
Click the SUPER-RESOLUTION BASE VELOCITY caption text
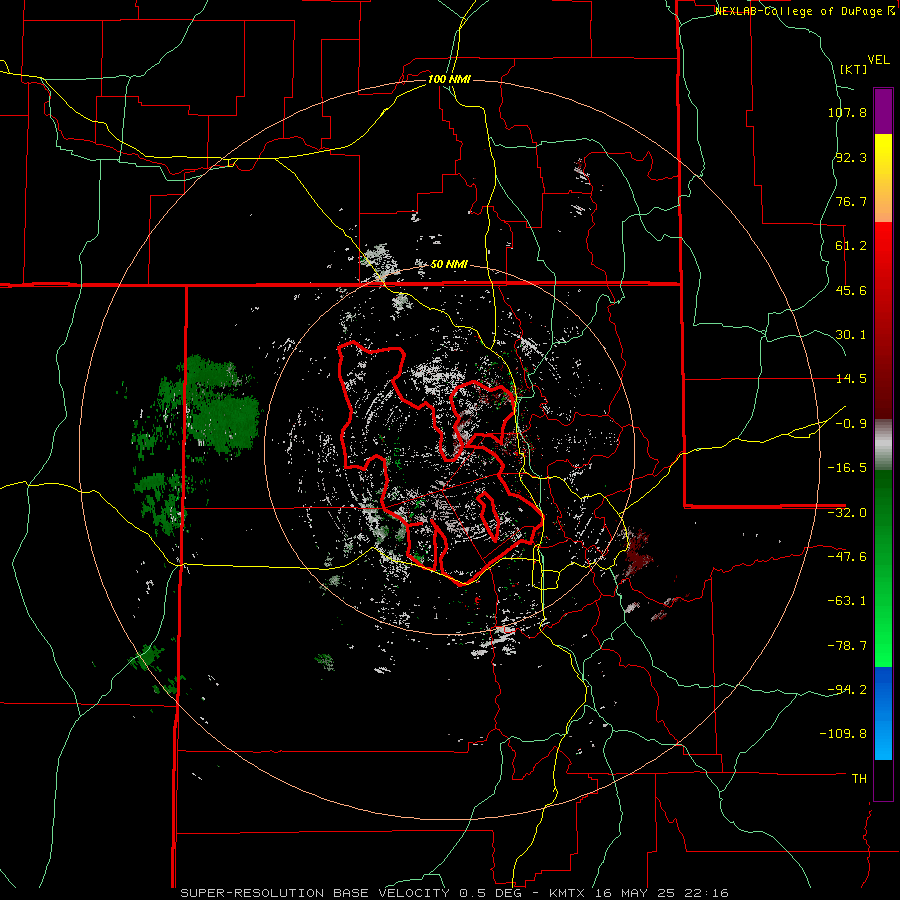point(318,893)
